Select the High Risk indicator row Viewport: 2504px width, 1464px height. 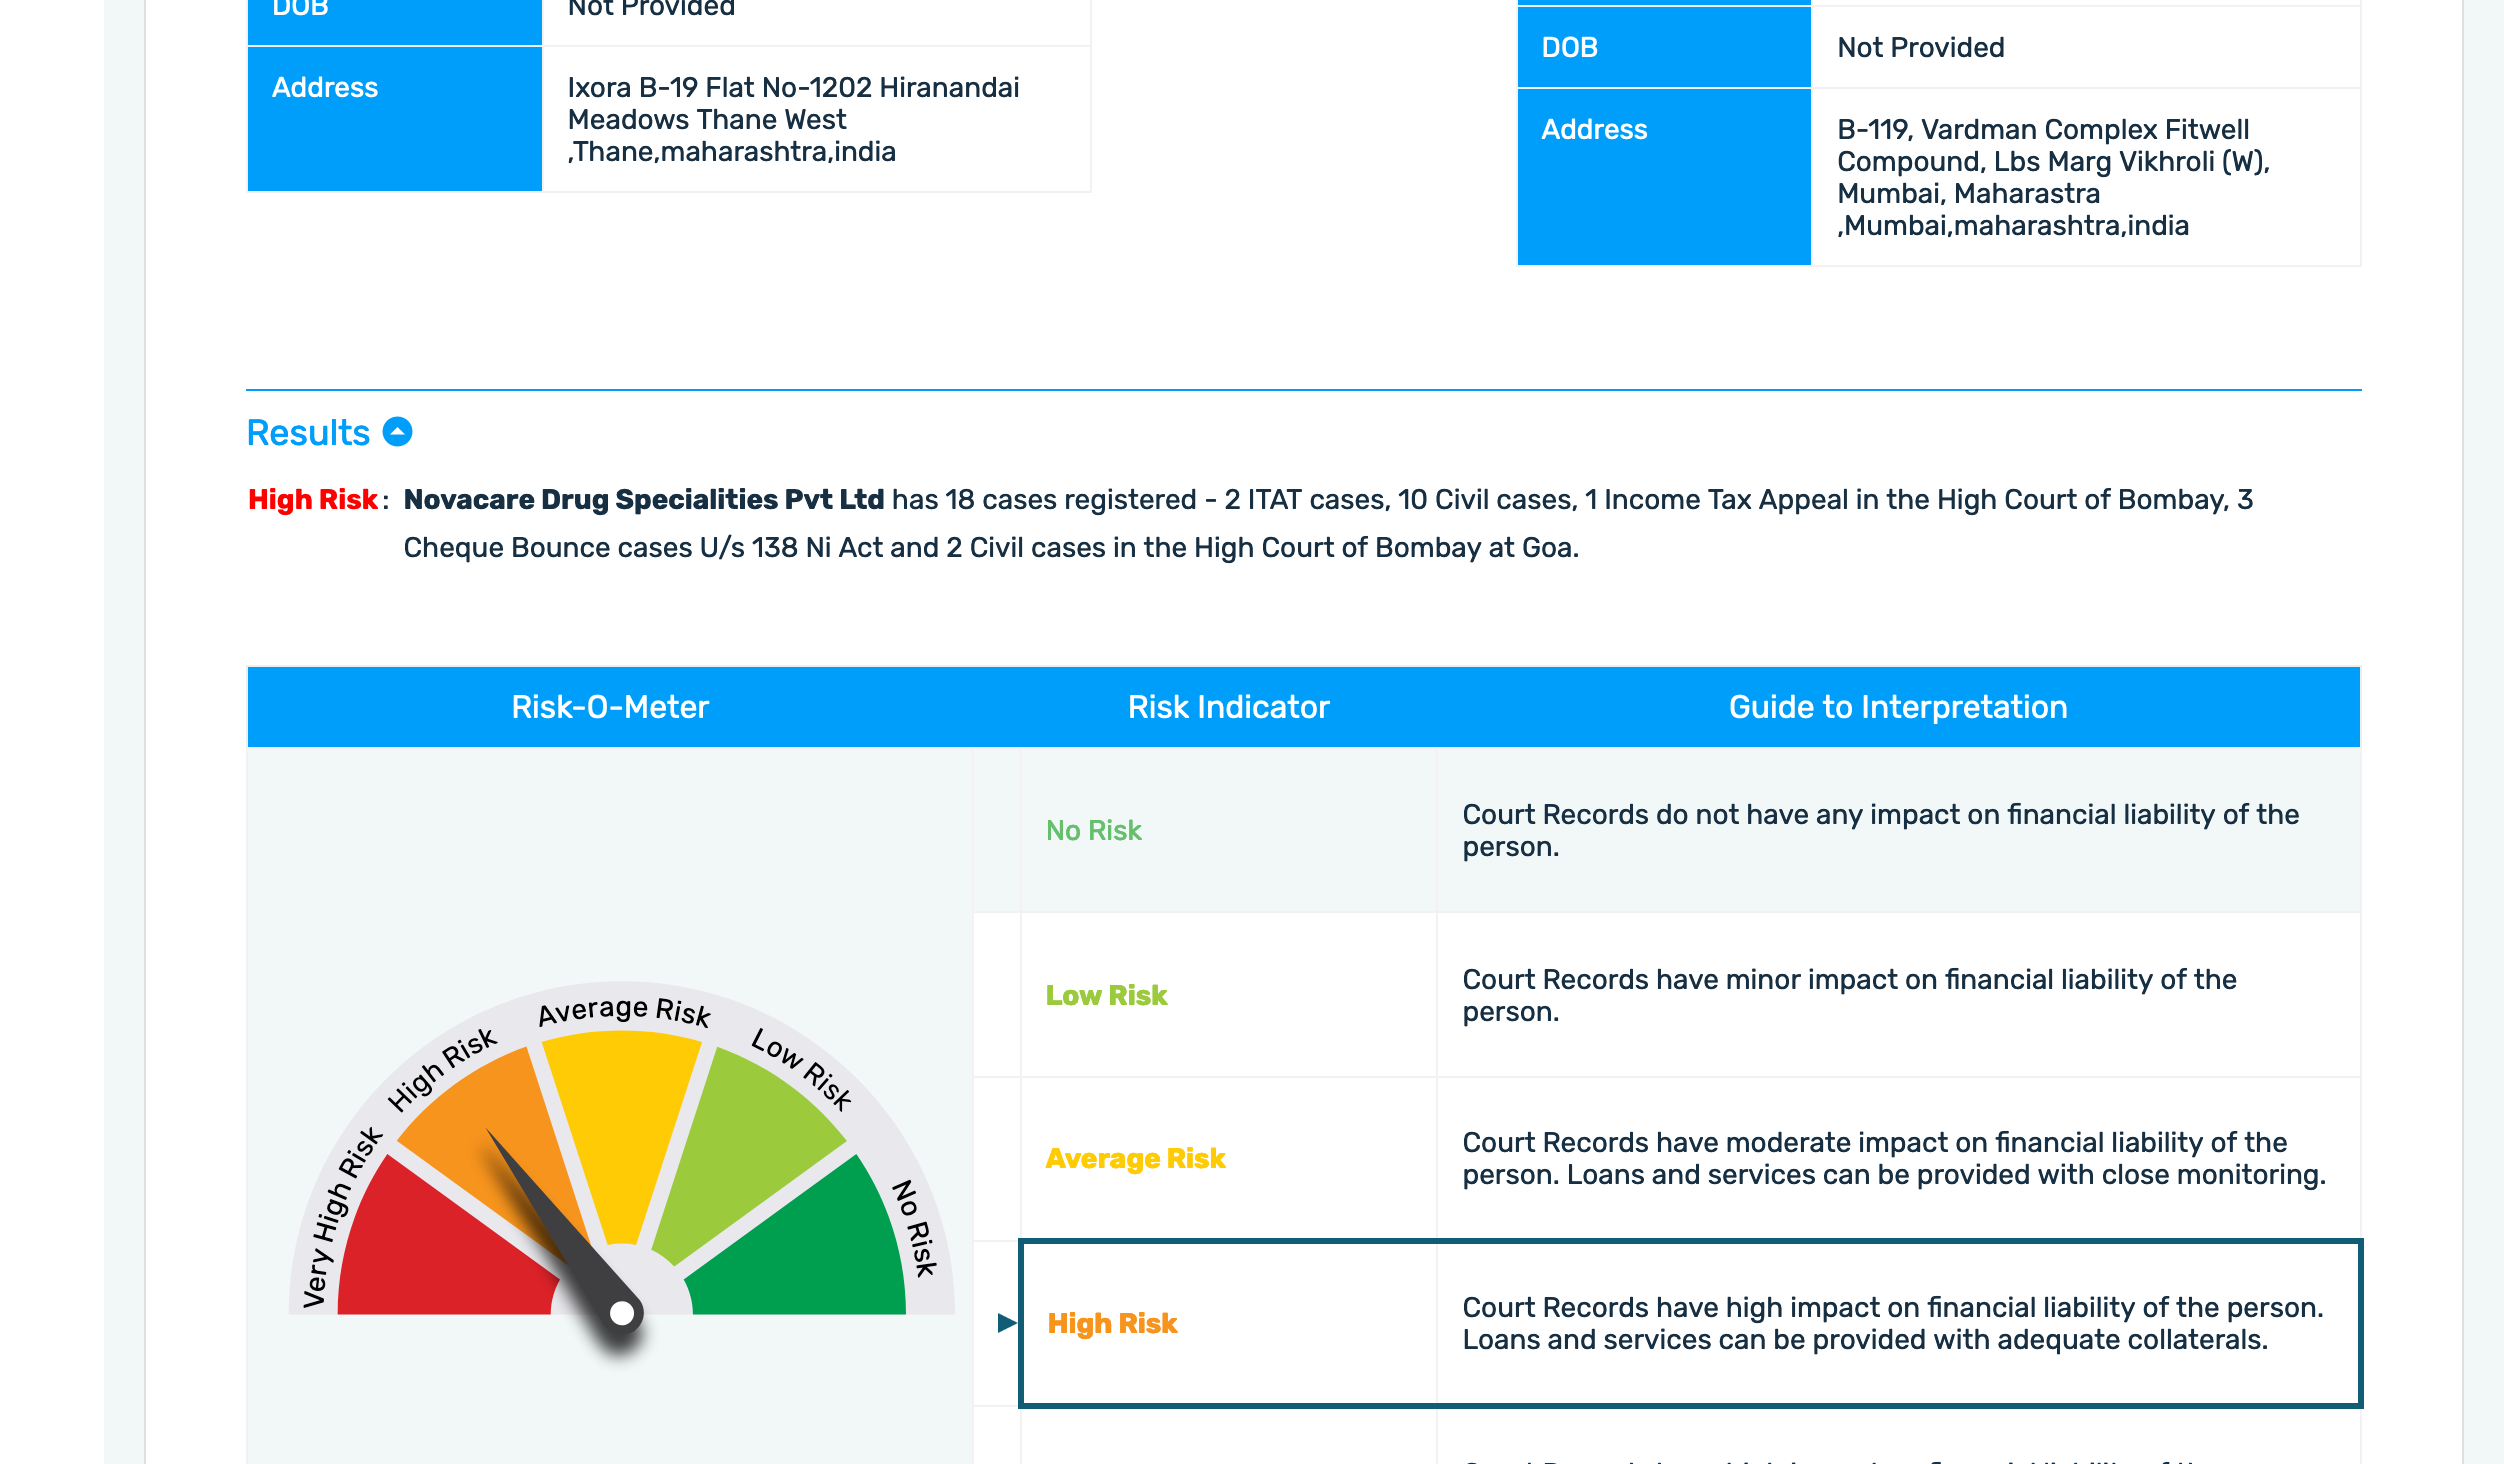pyautogui.click(x=1690, y=1323)
